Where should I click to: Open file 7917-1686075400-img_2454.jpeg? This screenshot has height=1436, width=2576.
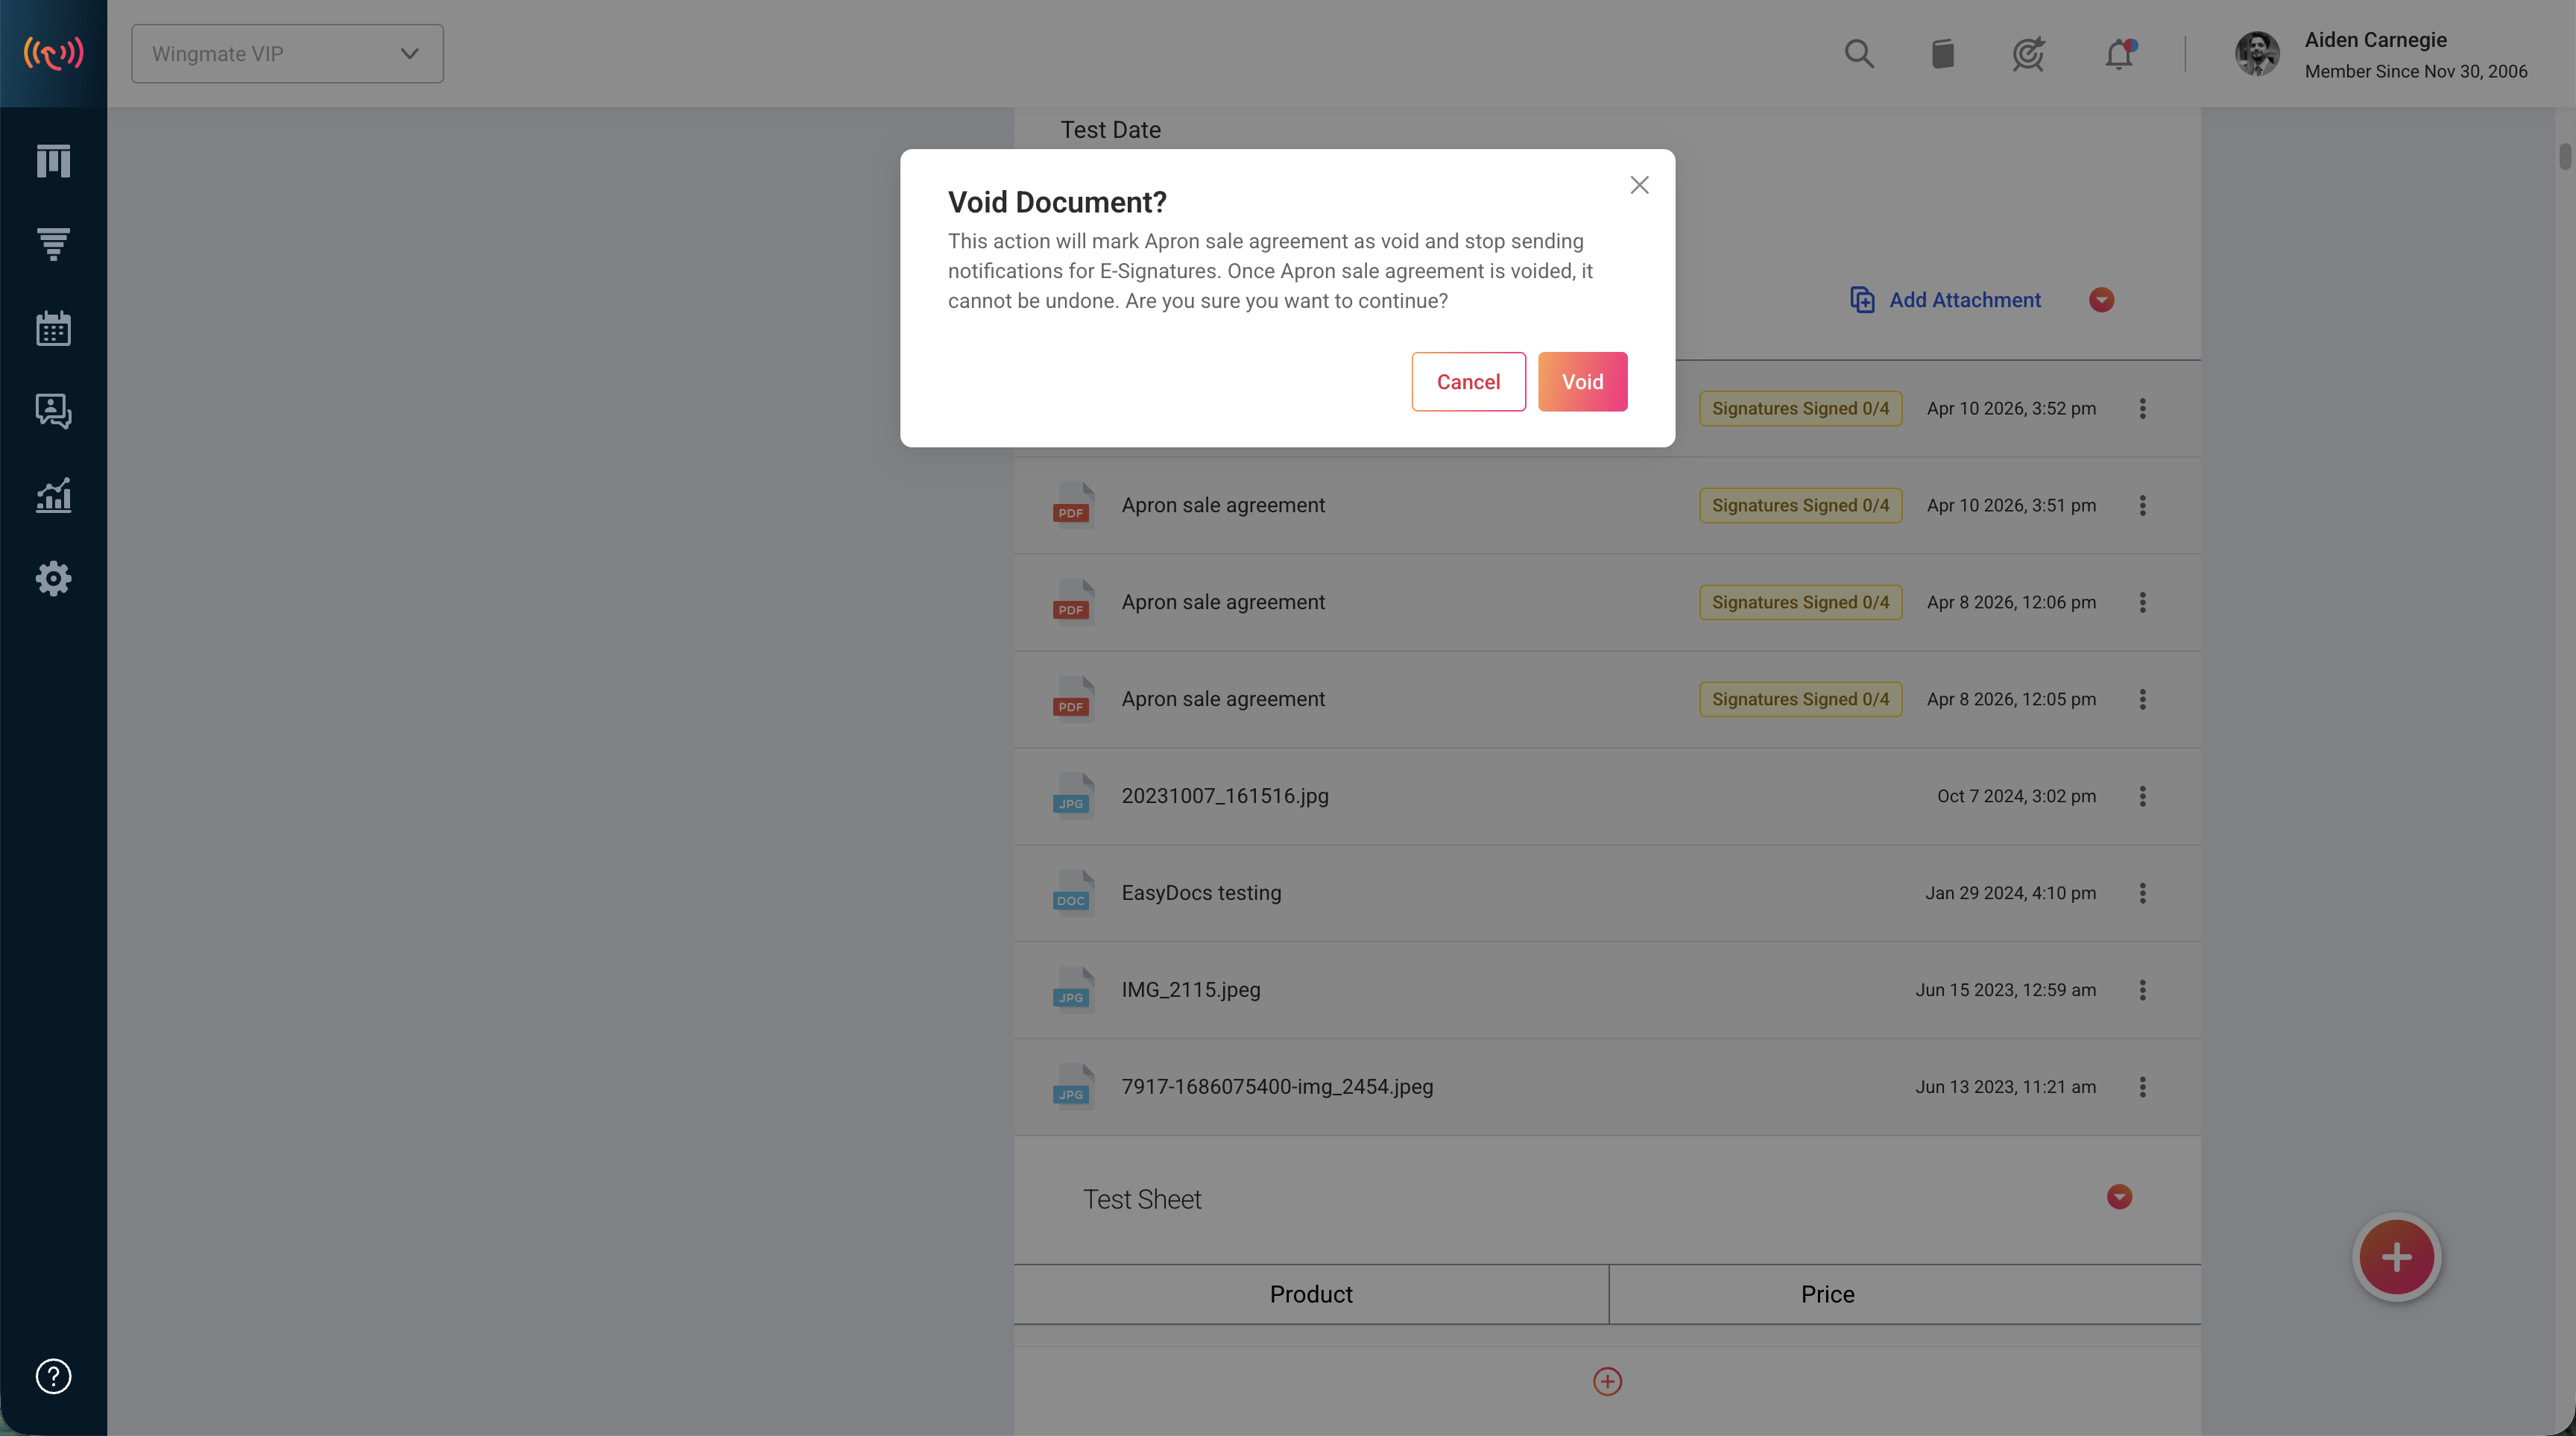pyautogui.click(x=1277, y=1087)
